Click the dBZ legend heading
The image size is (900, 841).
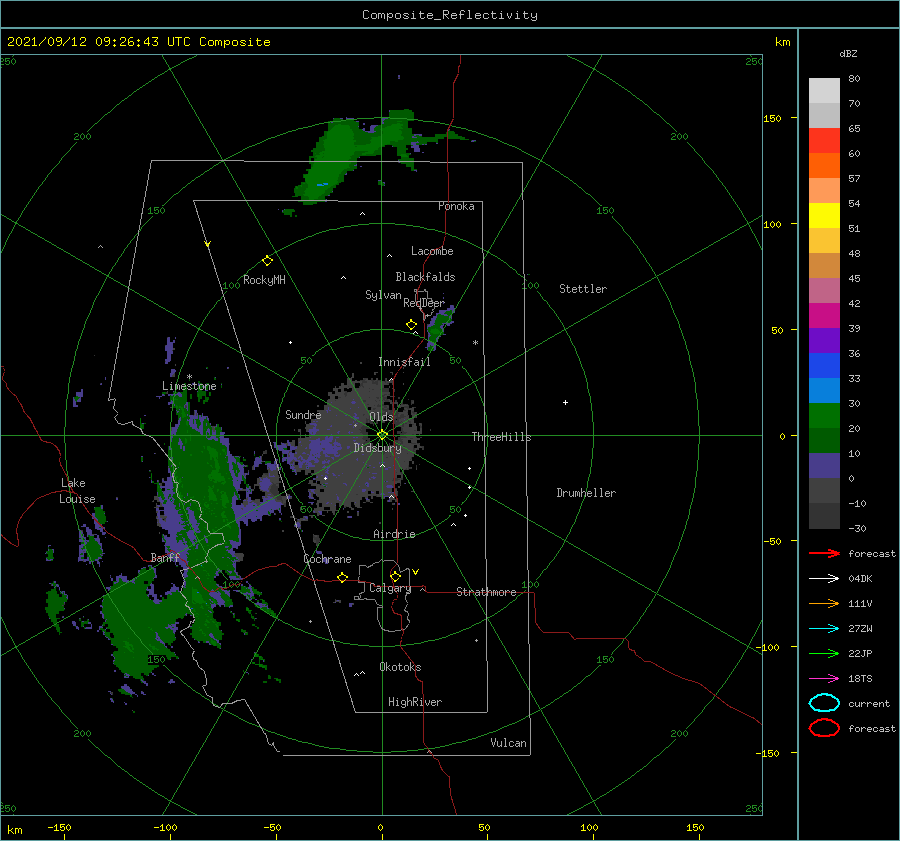(x=848, y=53)
